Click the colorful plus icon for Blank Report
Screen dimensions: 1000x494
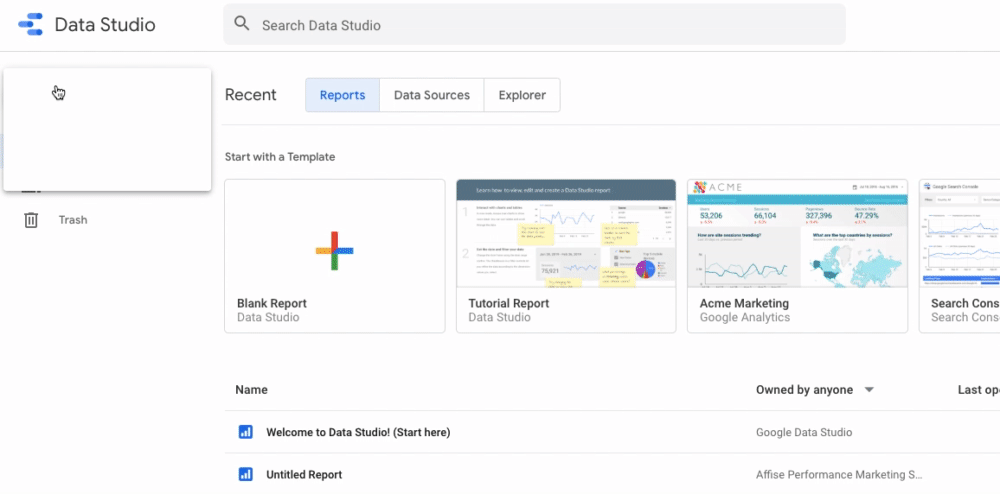tap(334, 251)
